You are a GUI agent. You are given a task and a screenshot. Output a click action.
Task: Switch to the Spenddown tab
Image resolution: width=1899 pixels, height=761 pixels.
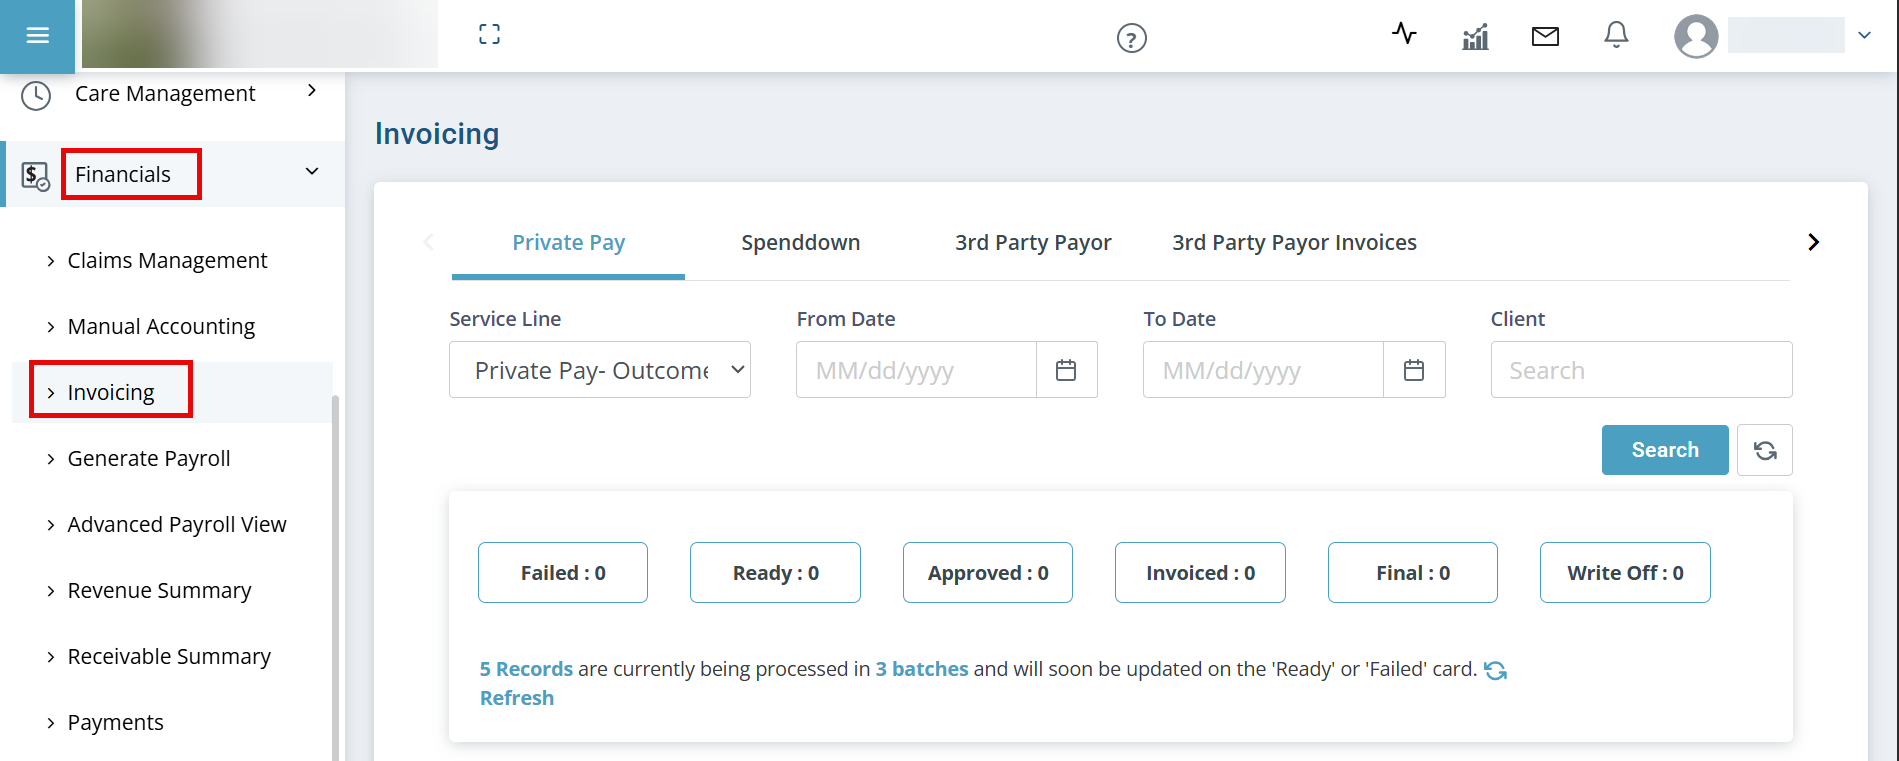800,243
